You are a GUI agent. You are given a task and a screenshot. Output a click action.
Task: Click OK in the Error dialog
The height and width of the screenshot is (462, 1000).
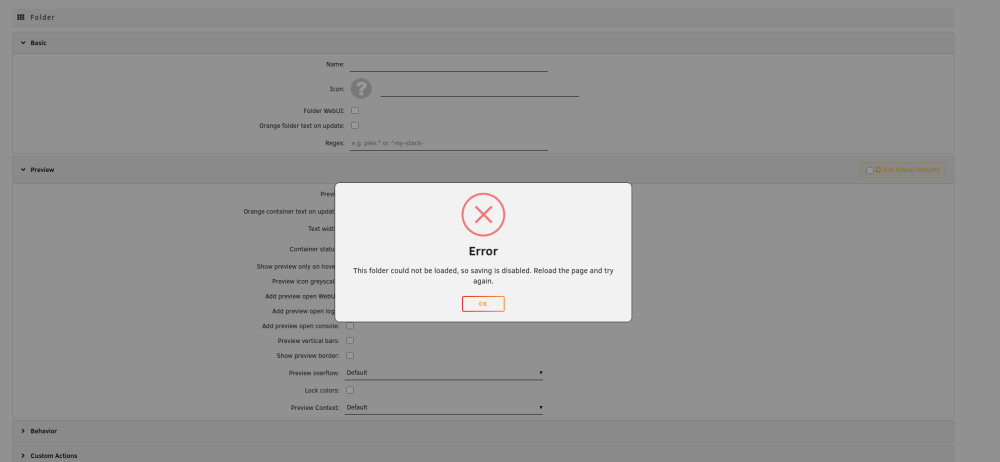[x=483, y=304]
